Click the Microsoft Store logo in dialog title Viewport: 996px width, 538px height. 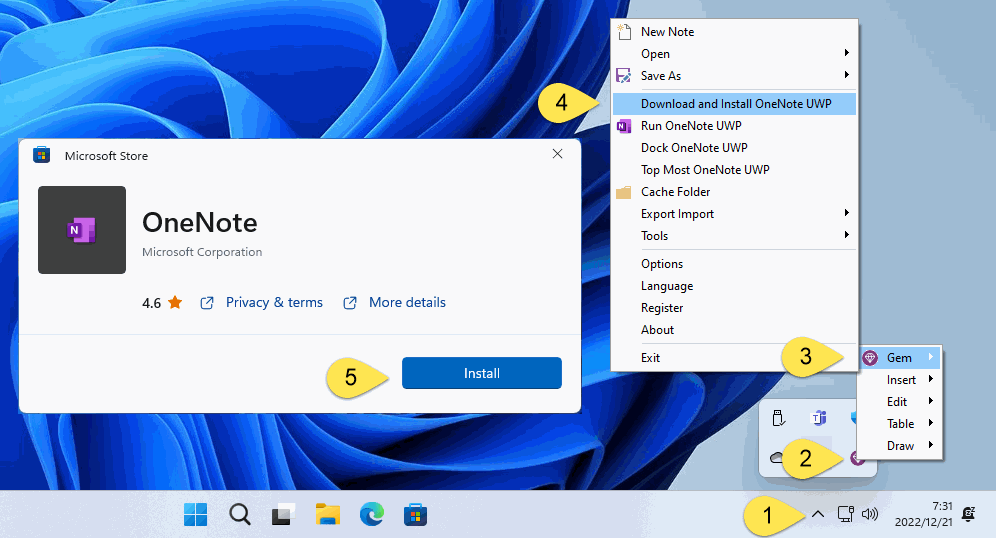point(42,155)
